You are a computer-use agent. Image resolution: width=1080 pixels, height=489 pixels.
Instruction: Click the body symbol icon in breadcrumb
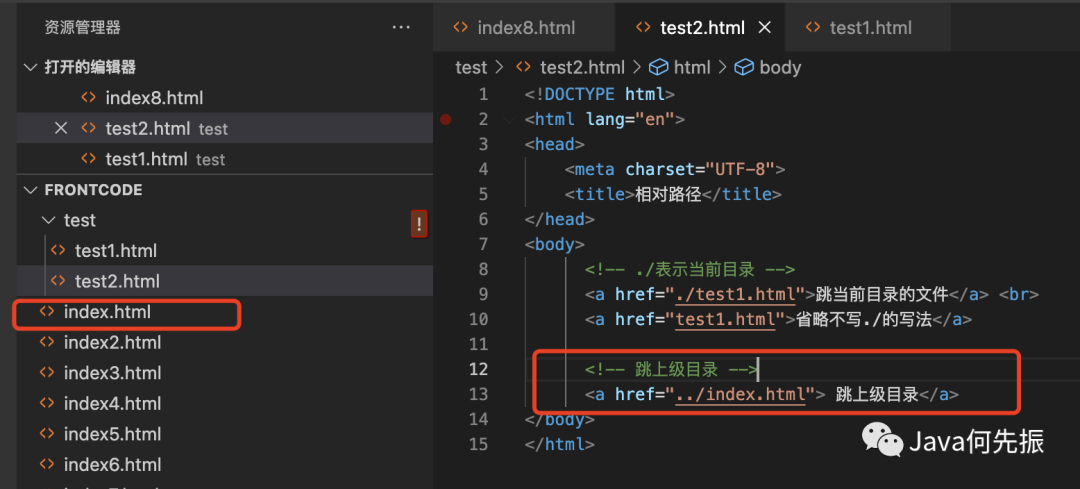pos(744,67)
